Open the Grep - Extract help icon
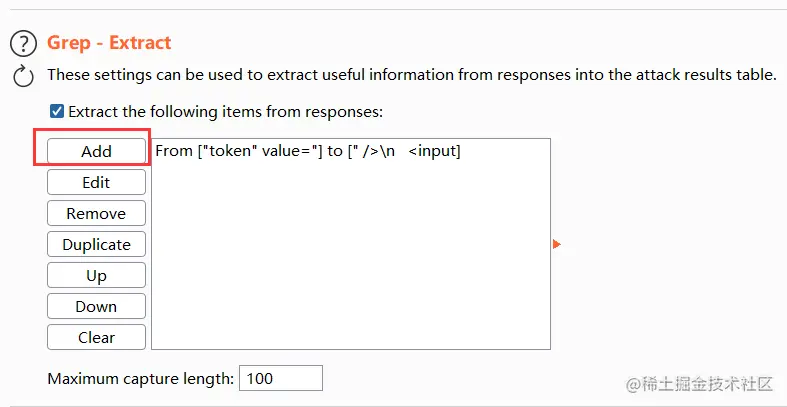Screen dimensions: 787x407 (x=23, y=44)
